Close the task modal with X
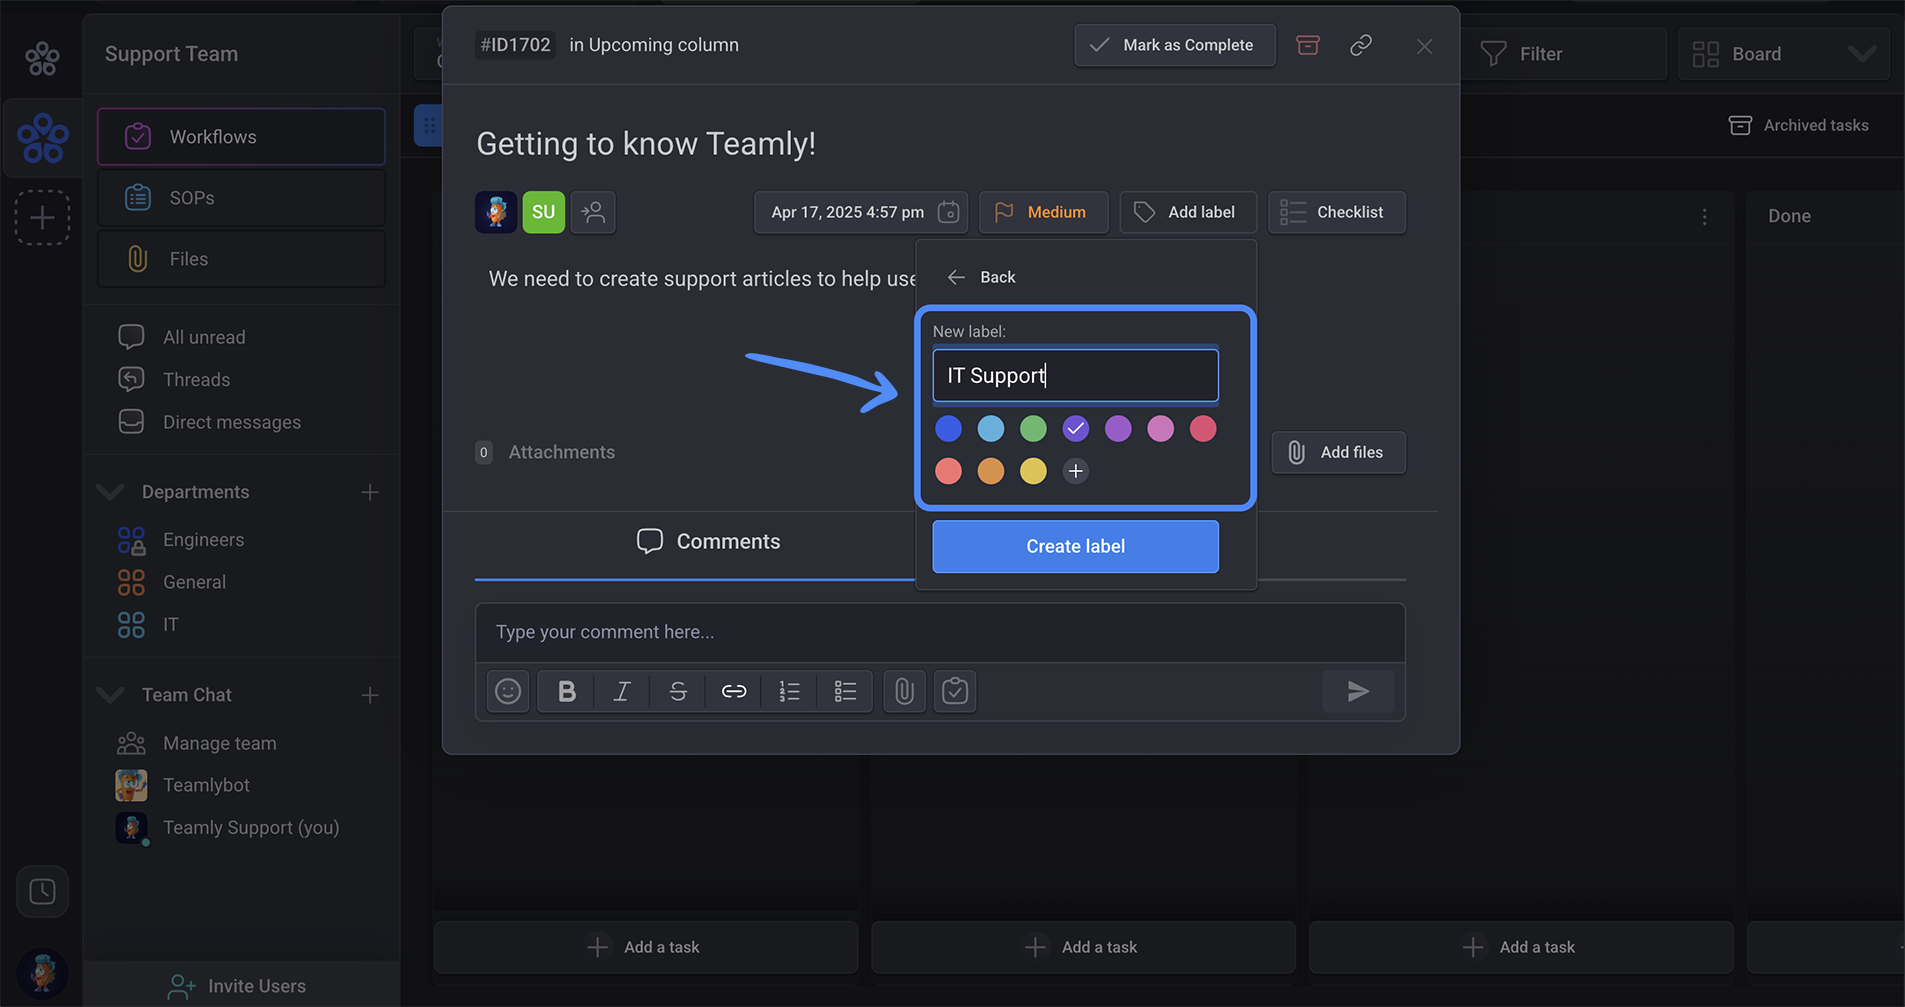The width and height of the screenshot is (1905, 1007). pos(1424,46)
